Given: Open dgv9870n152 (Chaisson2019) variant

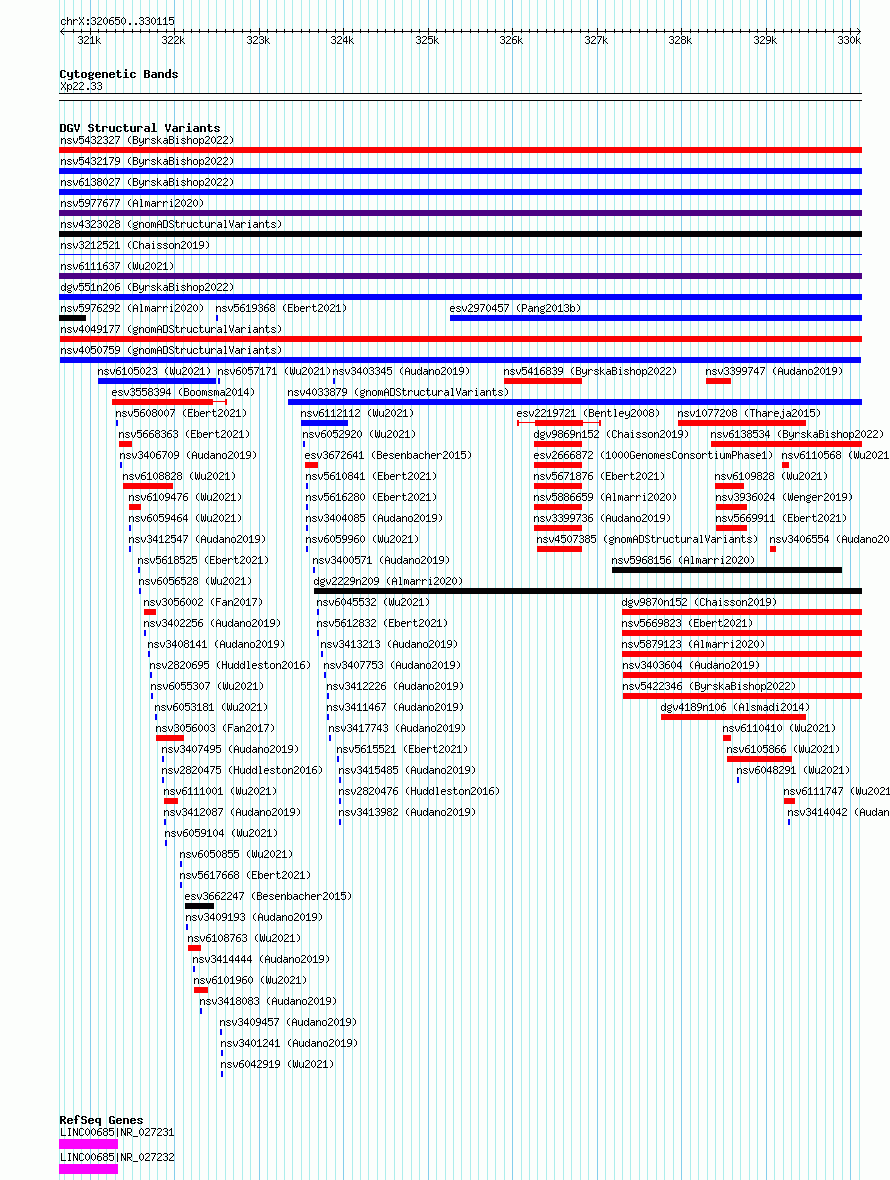Looking at the screenshot, I should pyautogui.click(x=699, y=604).
